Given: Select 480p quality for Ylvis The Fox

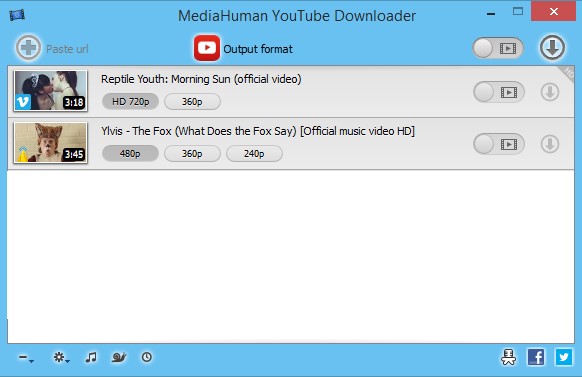Looking at the screenshot, I should pyautogui.click(x=130, y=154).
